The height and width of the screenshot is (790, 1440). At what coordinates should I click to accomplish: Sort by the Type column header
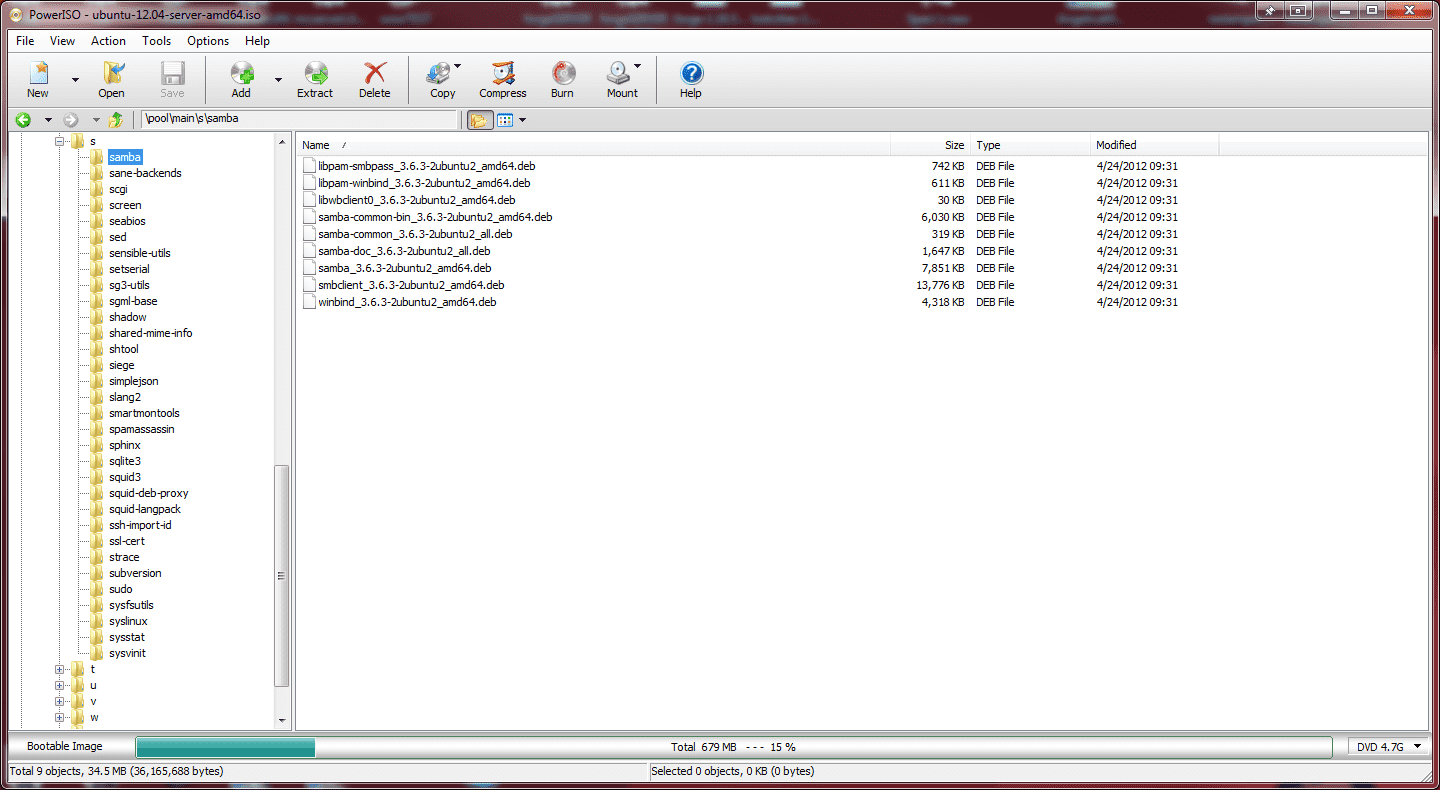[x=1030, y=145]
